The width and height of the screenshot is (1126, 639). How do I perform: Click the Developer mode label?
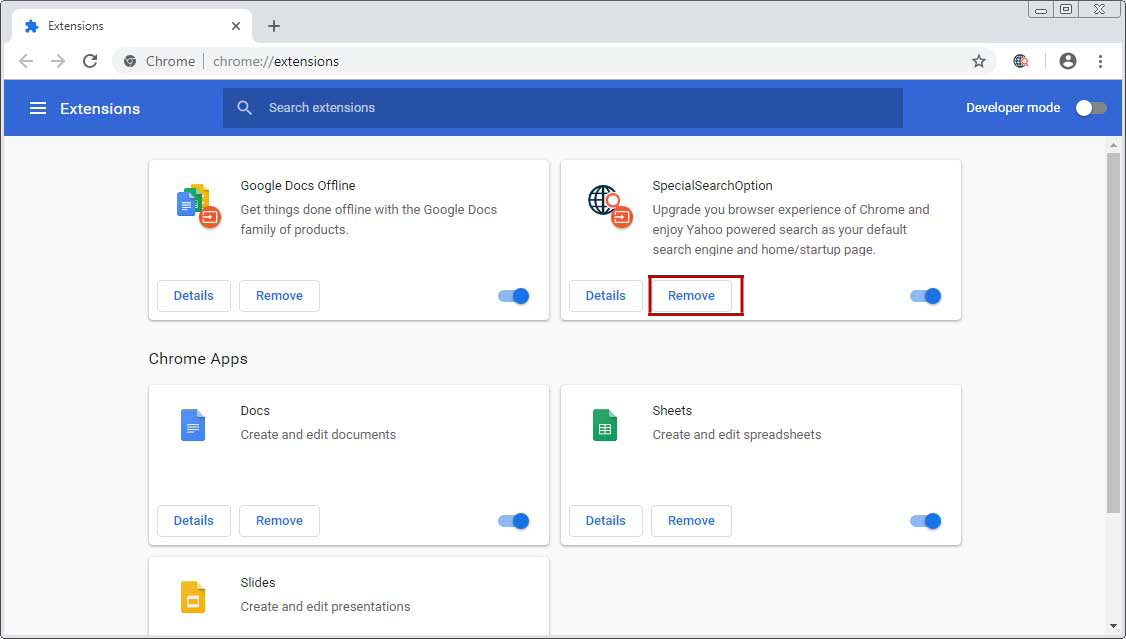pos(1013,108)
